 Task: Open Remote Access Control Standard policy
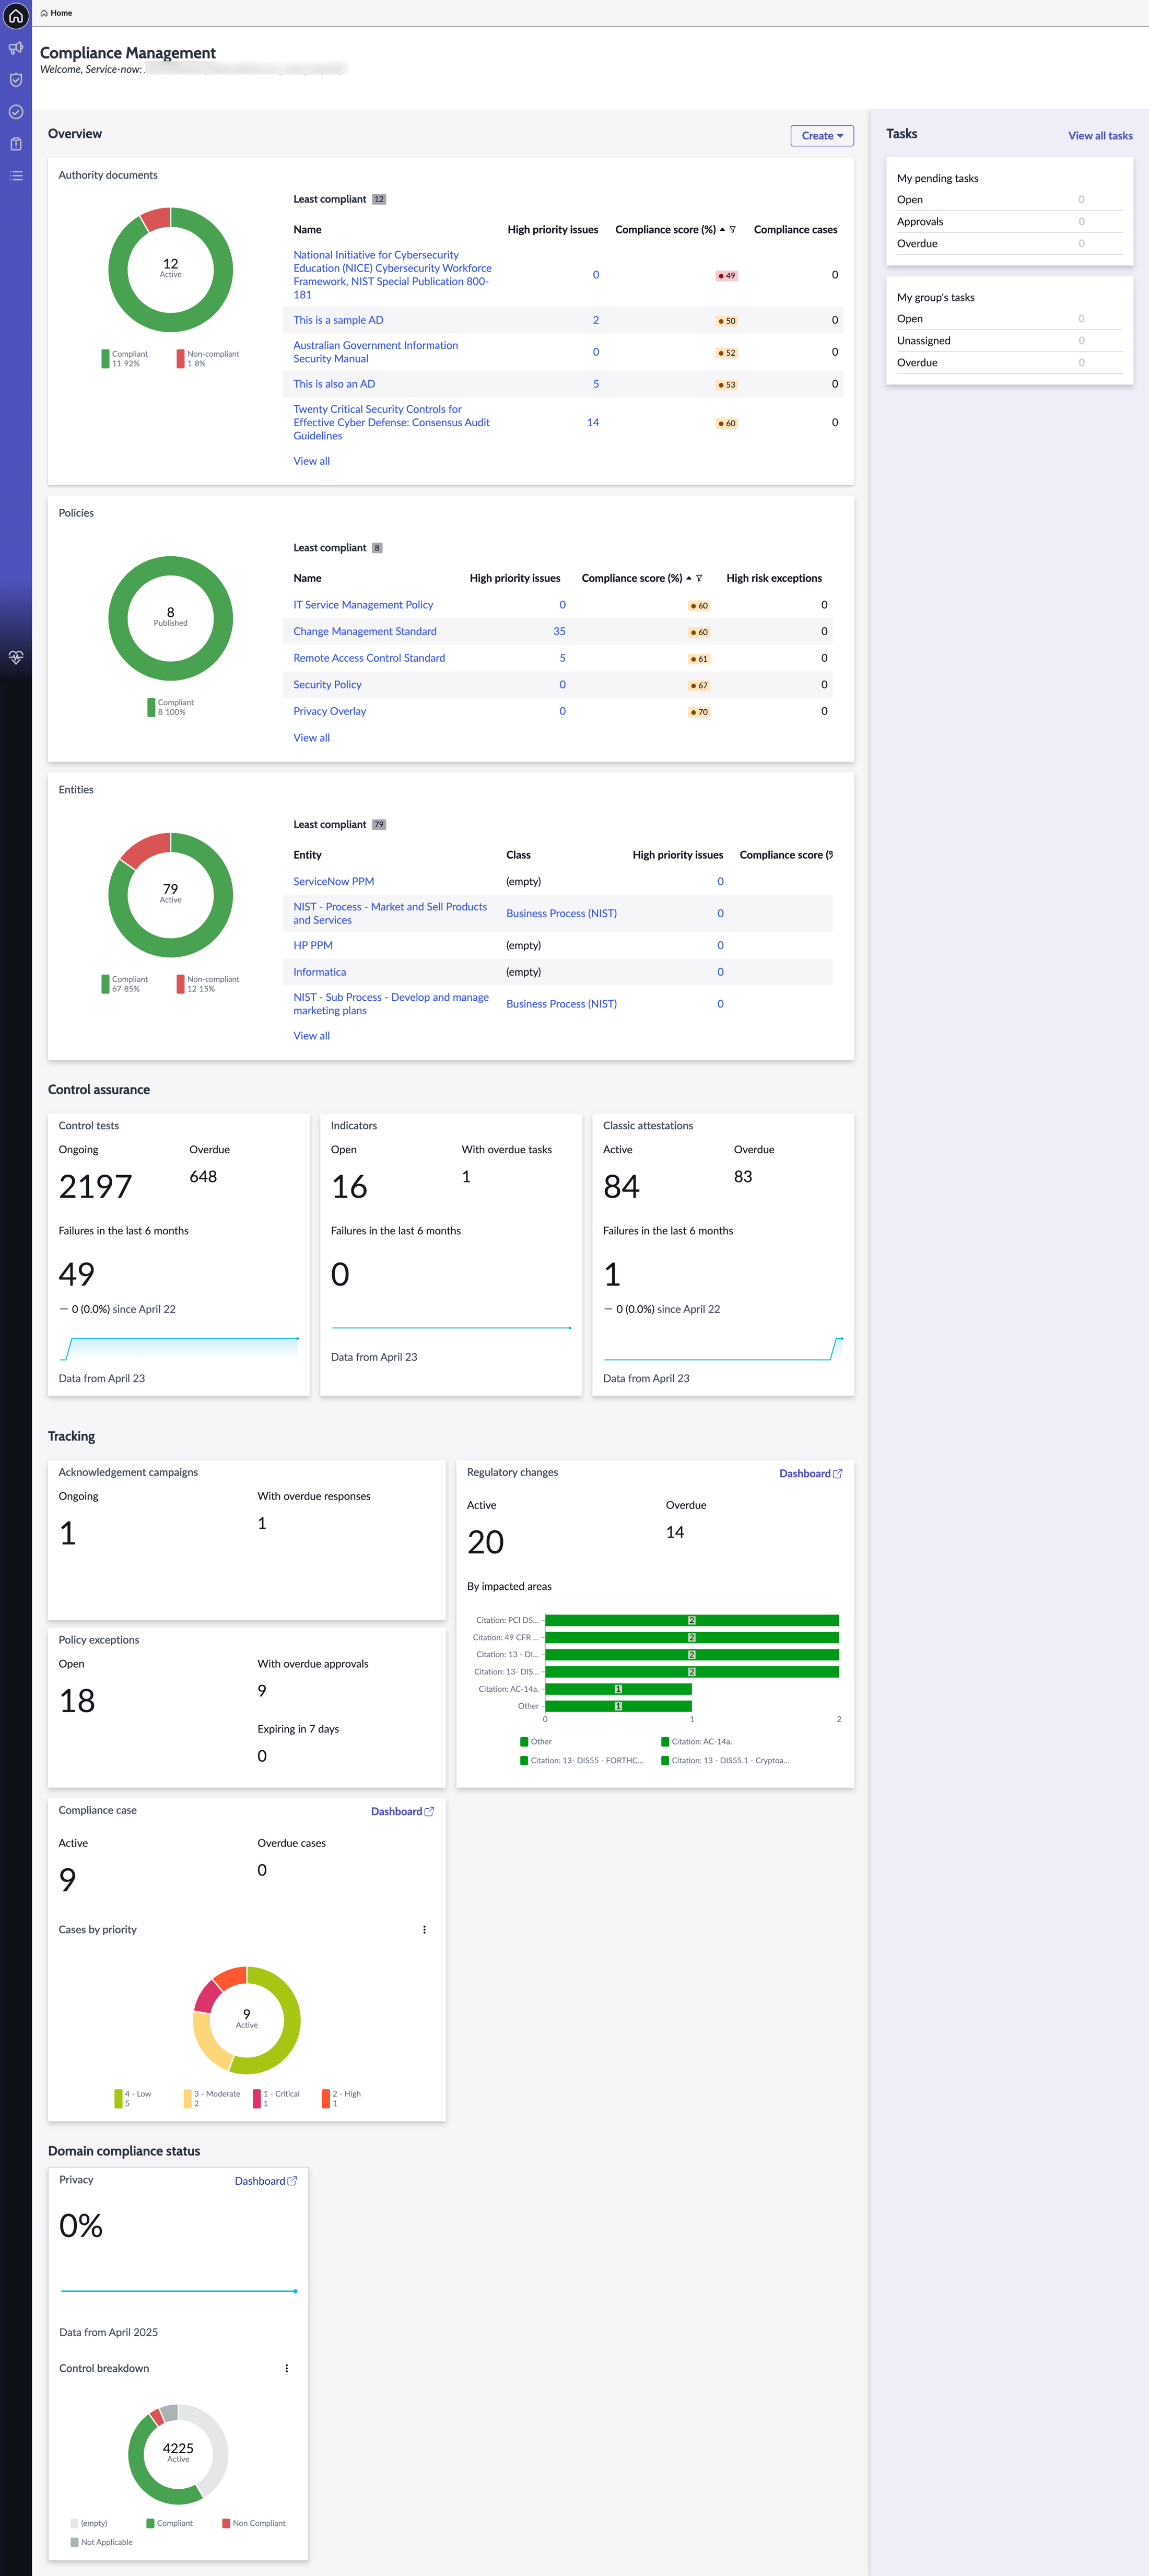[369, 658]
